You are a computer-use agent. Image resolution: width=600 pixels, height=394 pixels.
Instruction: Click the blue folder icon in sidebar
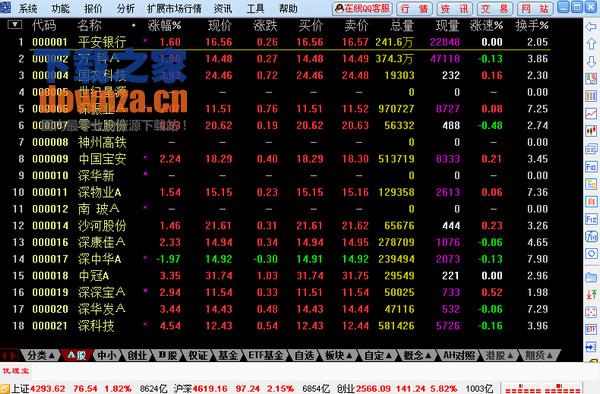coord(591,277)
